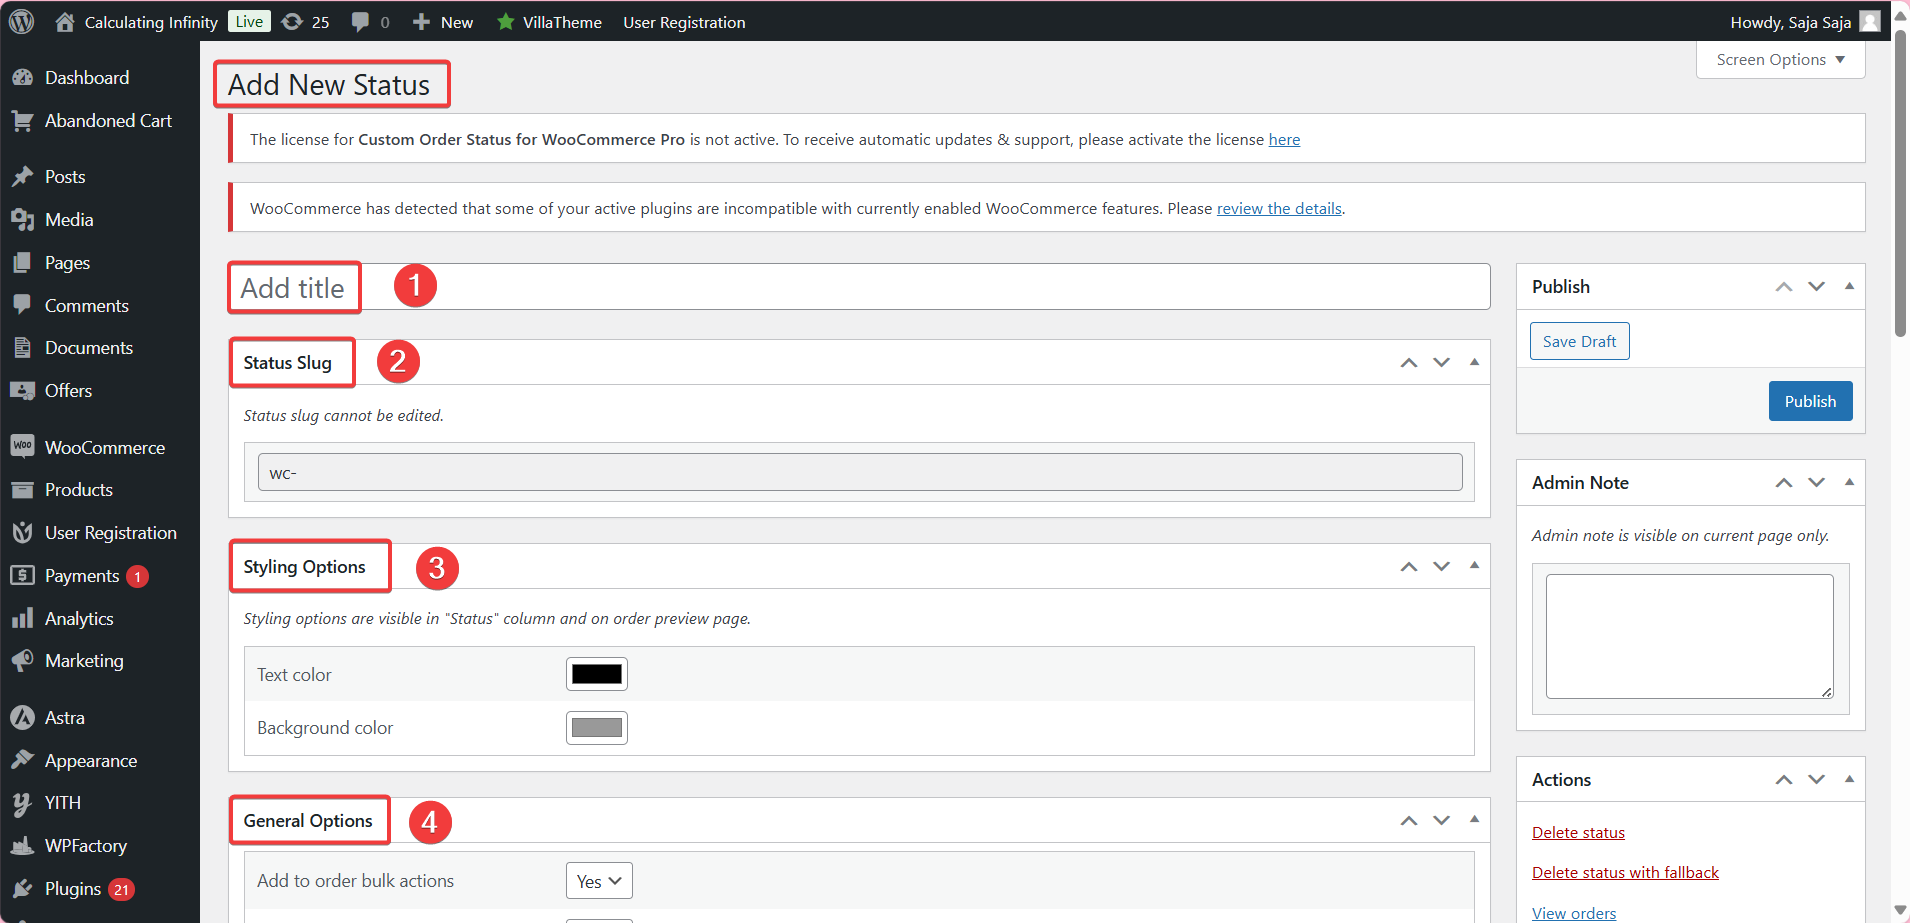
Task: Select the Astra sidebar icon
Action: tap(23, 717)
